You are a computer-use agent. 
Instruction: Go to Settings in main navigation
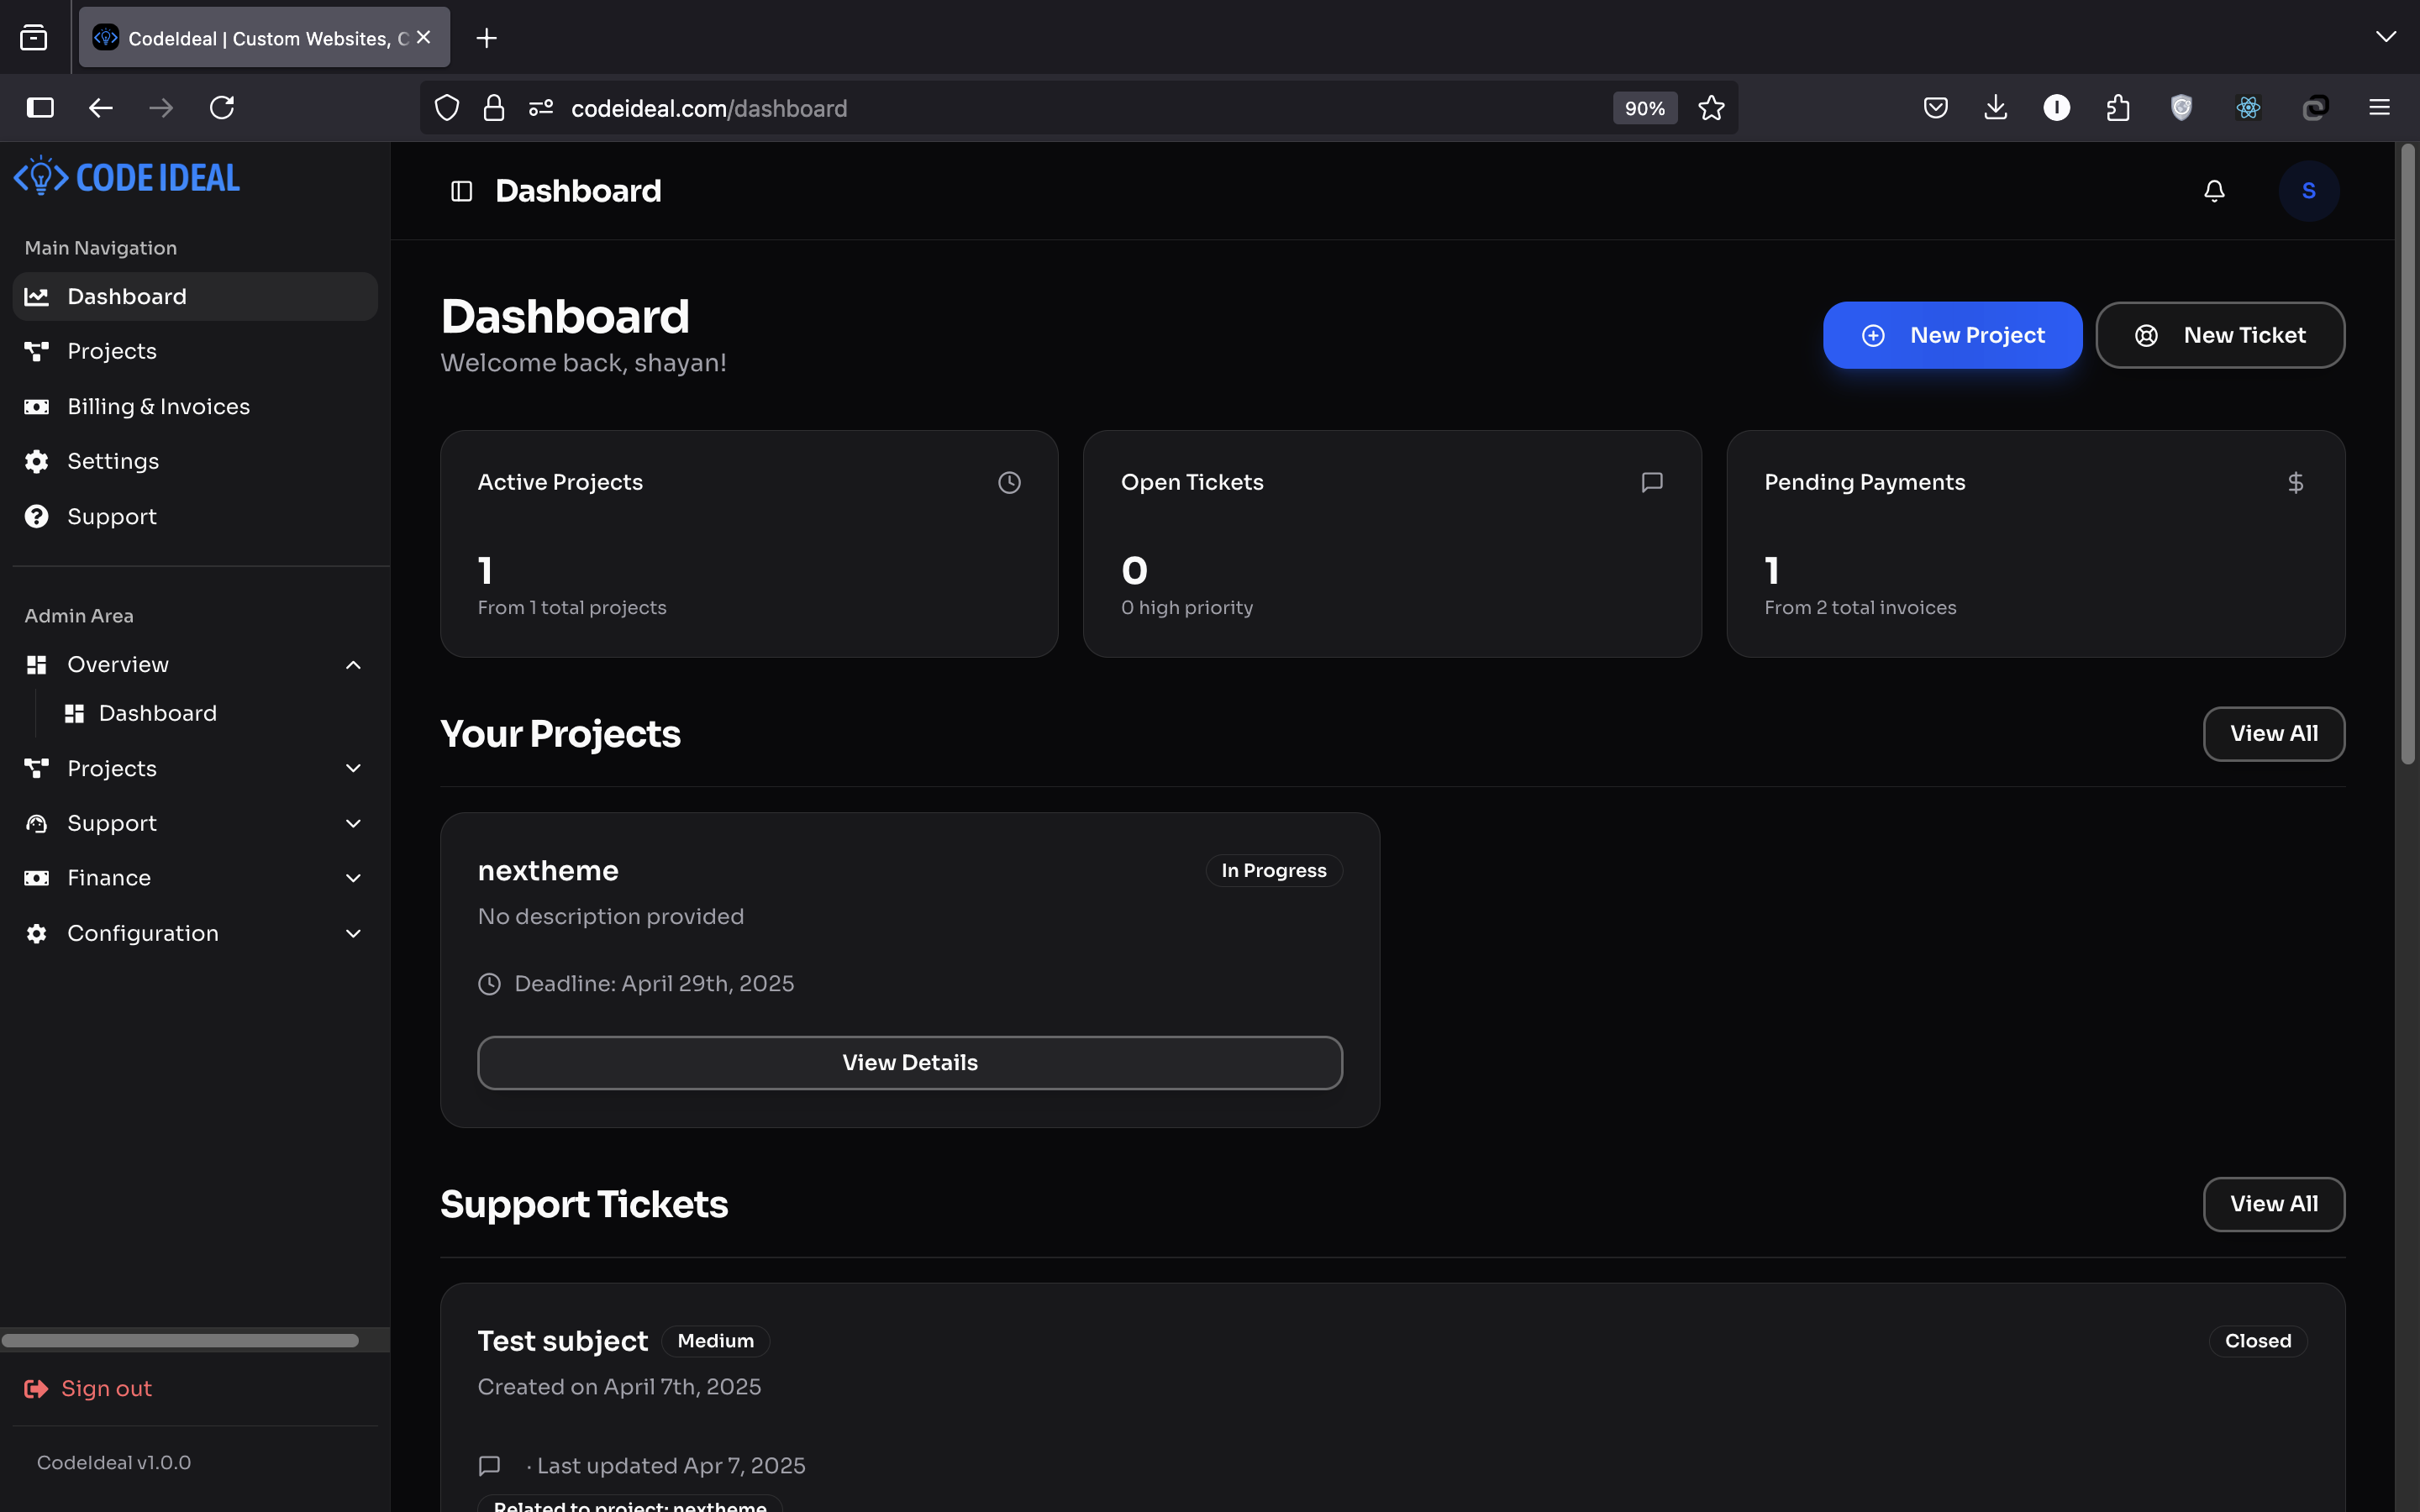(112, 461)
